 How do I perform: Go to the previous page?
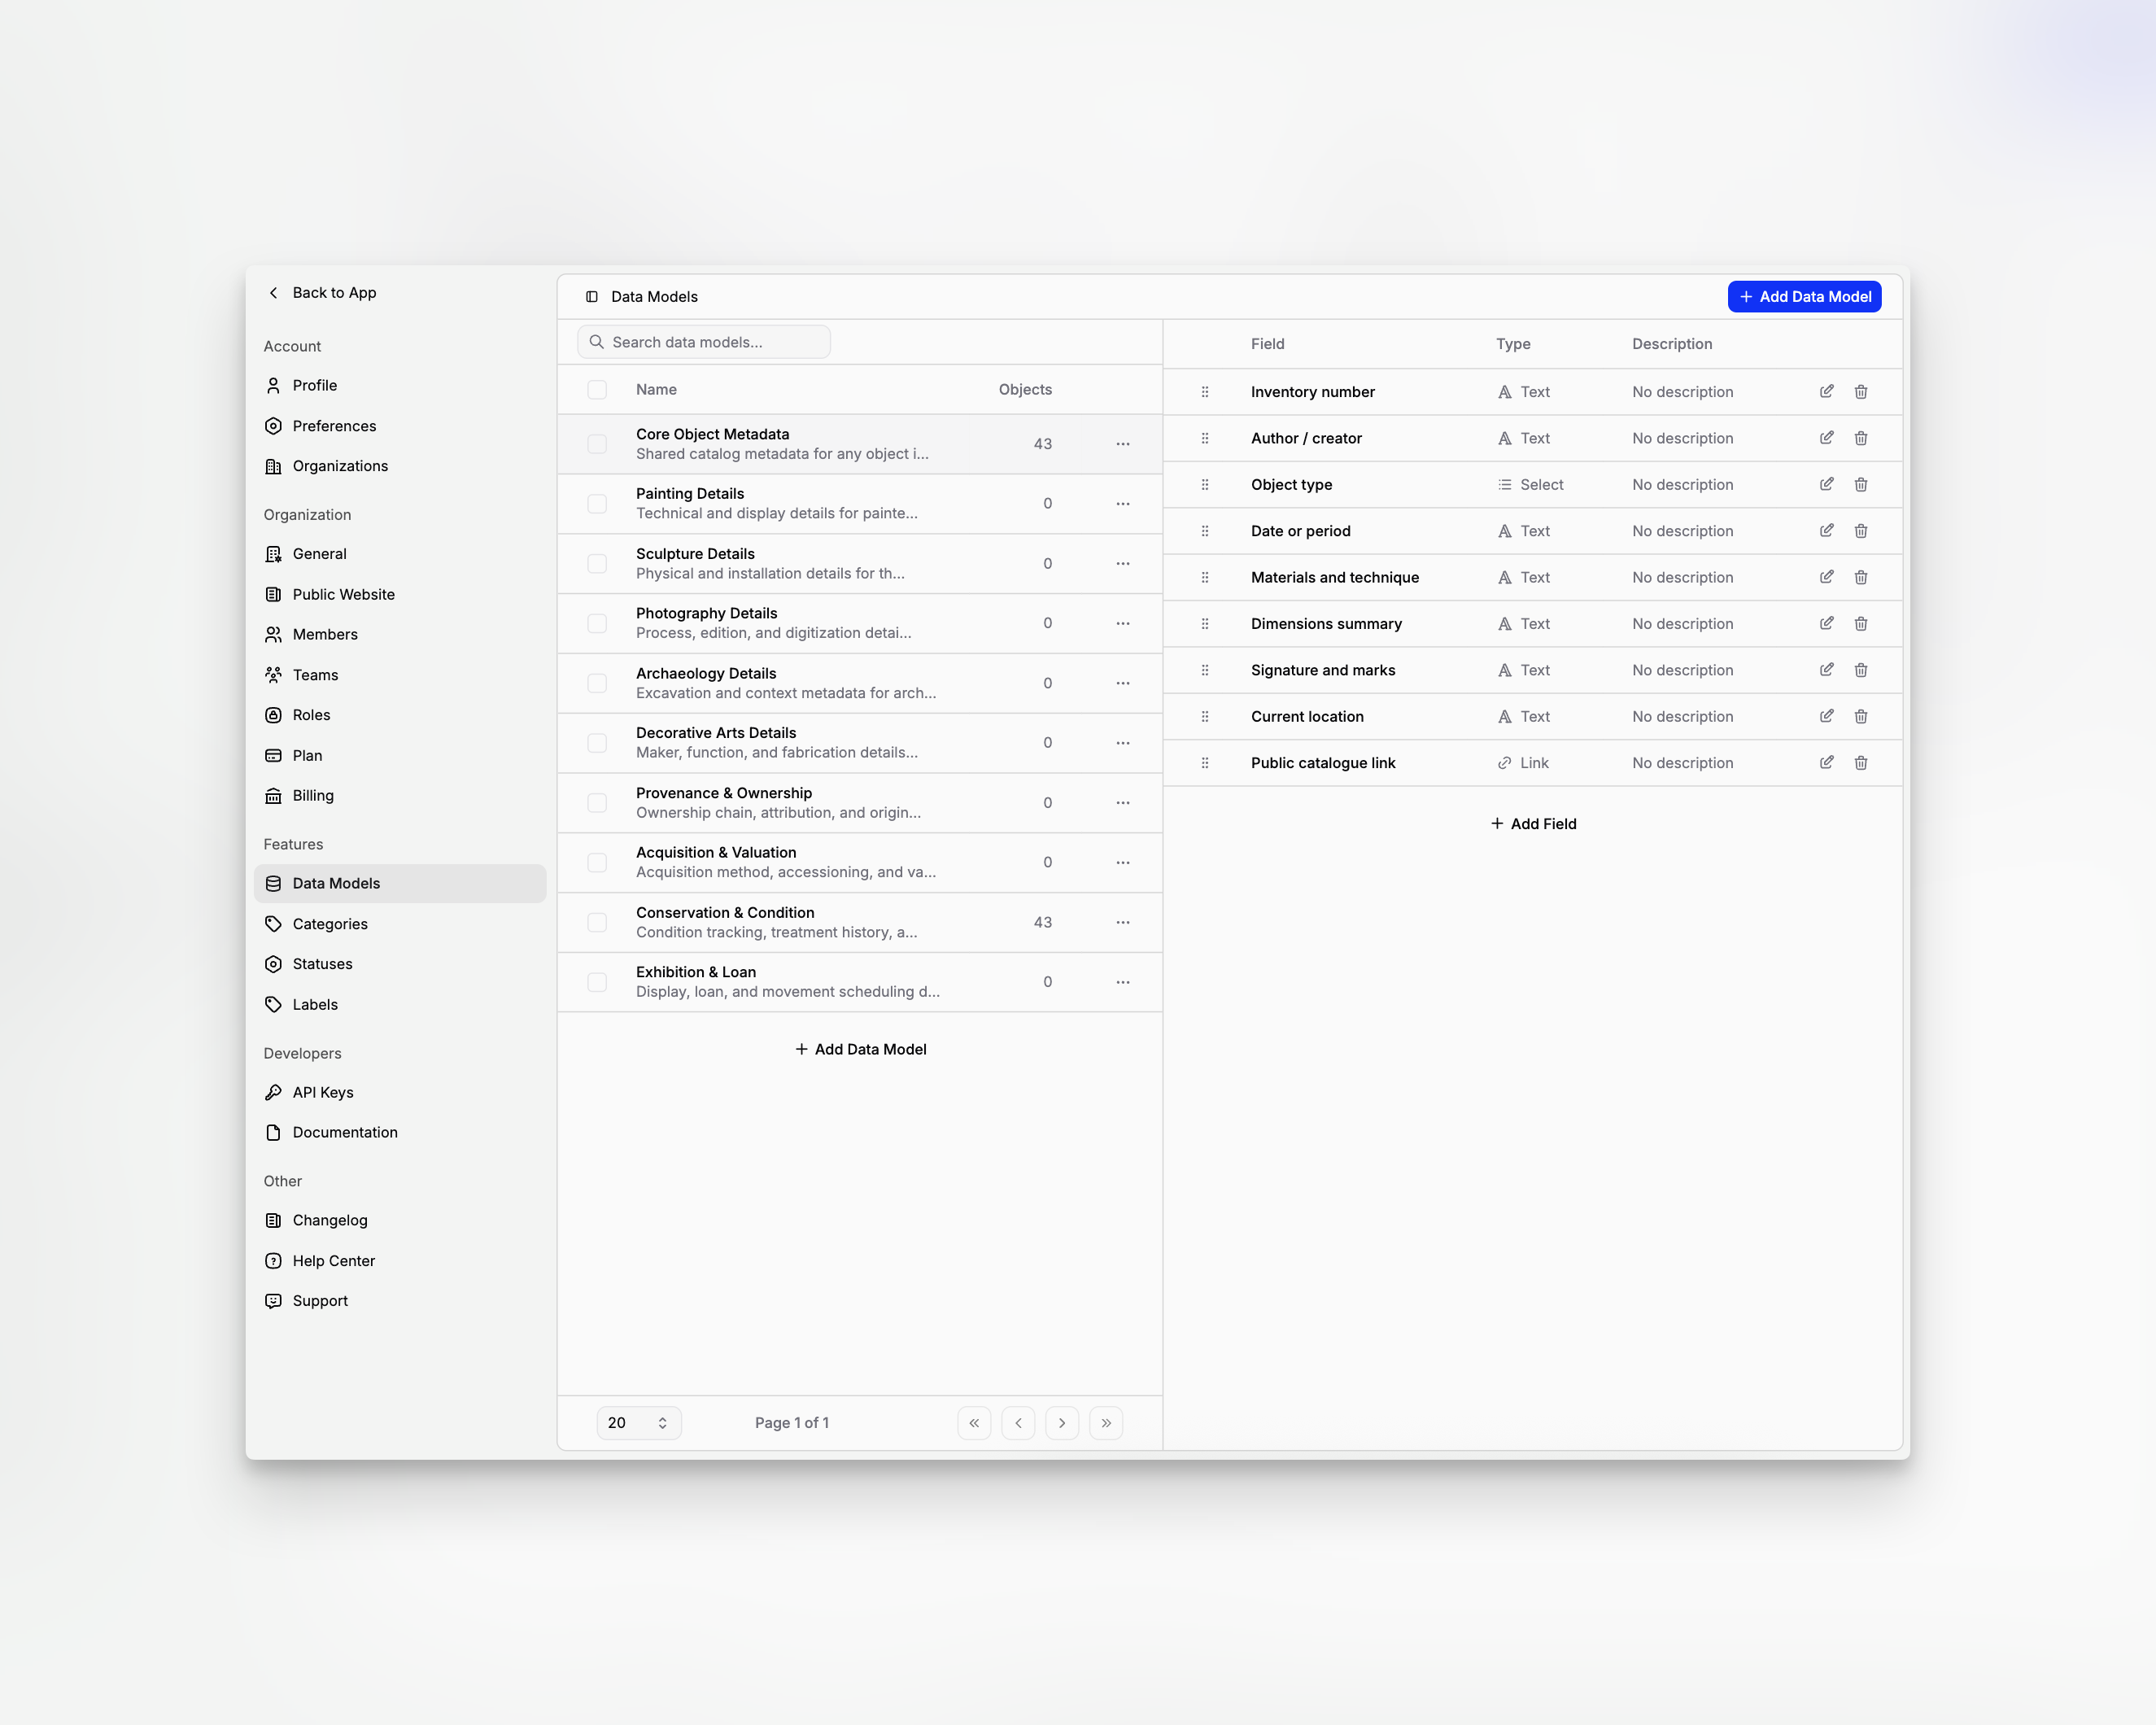[1018, 1423]
